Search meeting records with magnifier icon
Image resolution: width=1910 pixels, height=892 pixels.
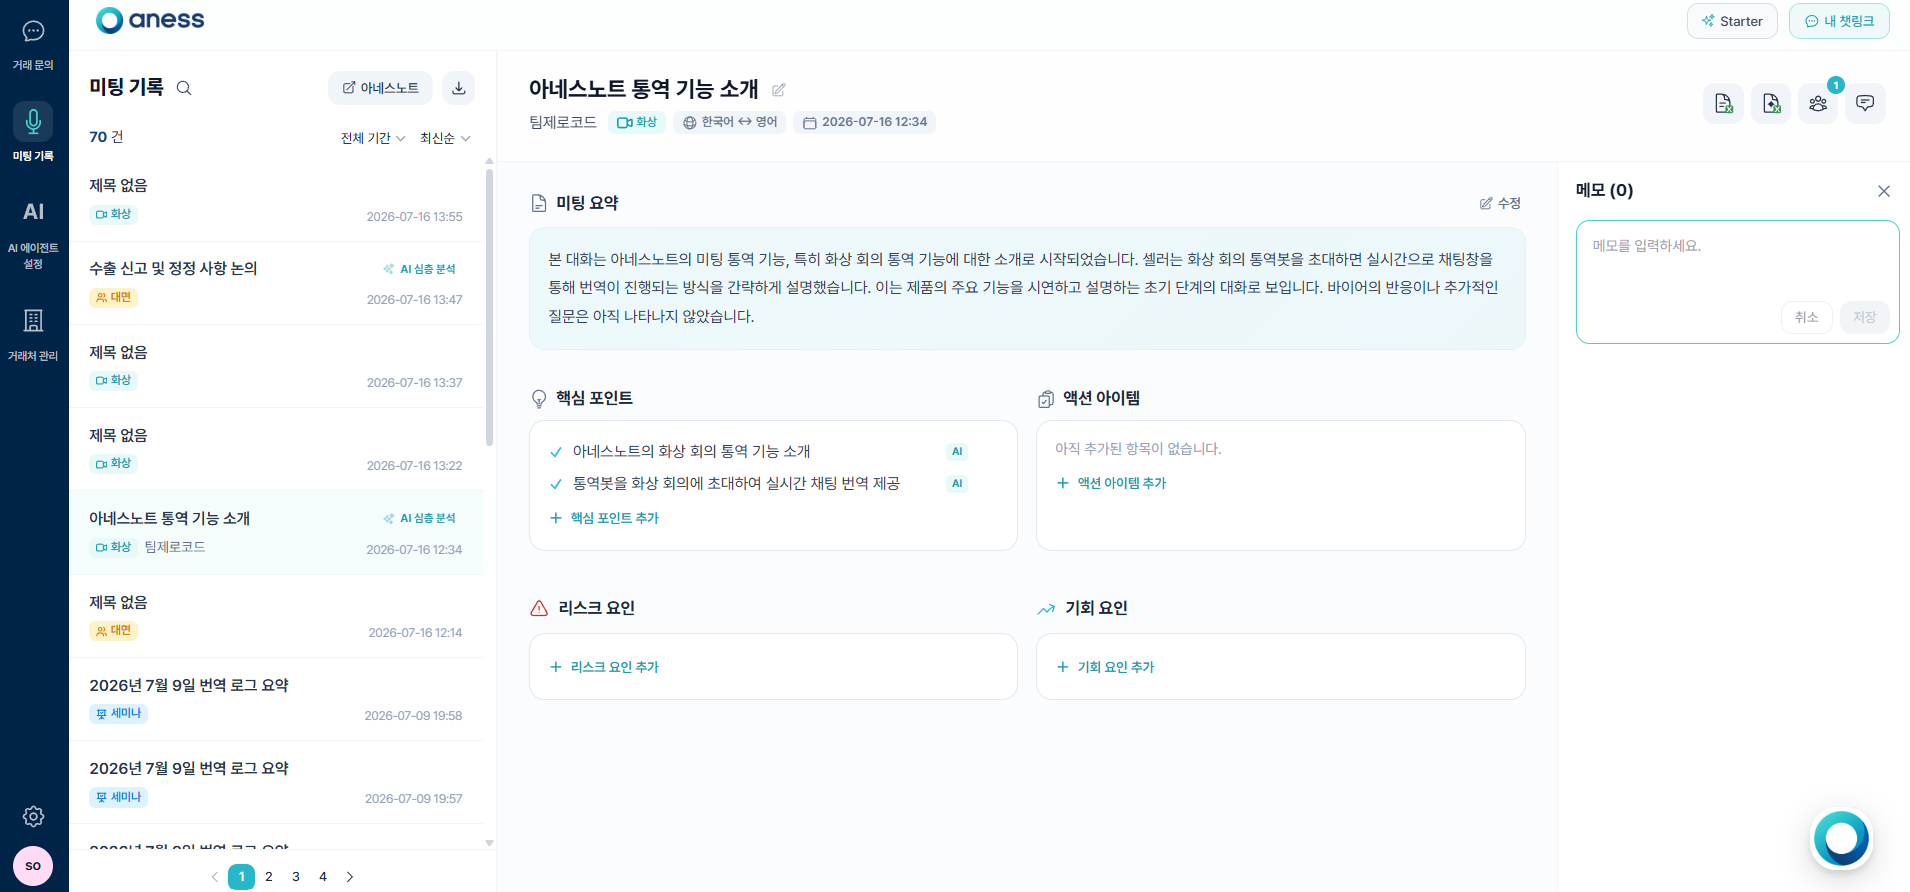(x=184, y=88)
